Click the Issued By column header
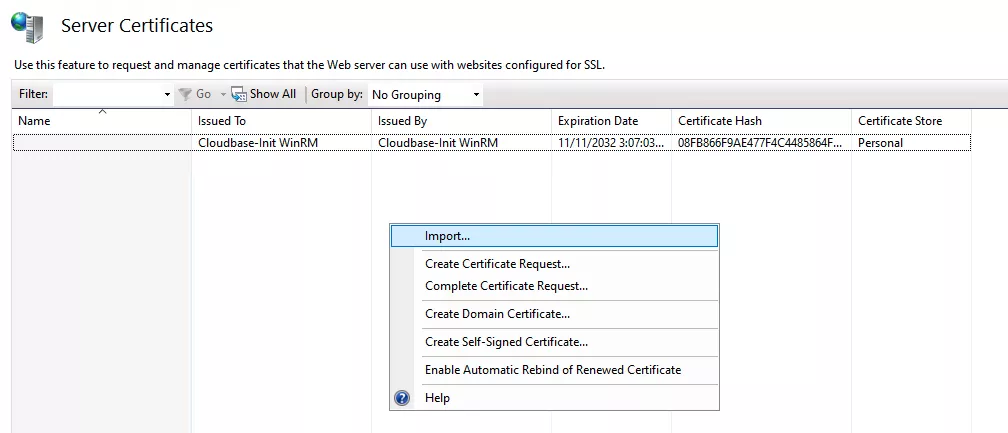Image resolution: width=1008 pixels, height=433 pixels. click(402, 121)
